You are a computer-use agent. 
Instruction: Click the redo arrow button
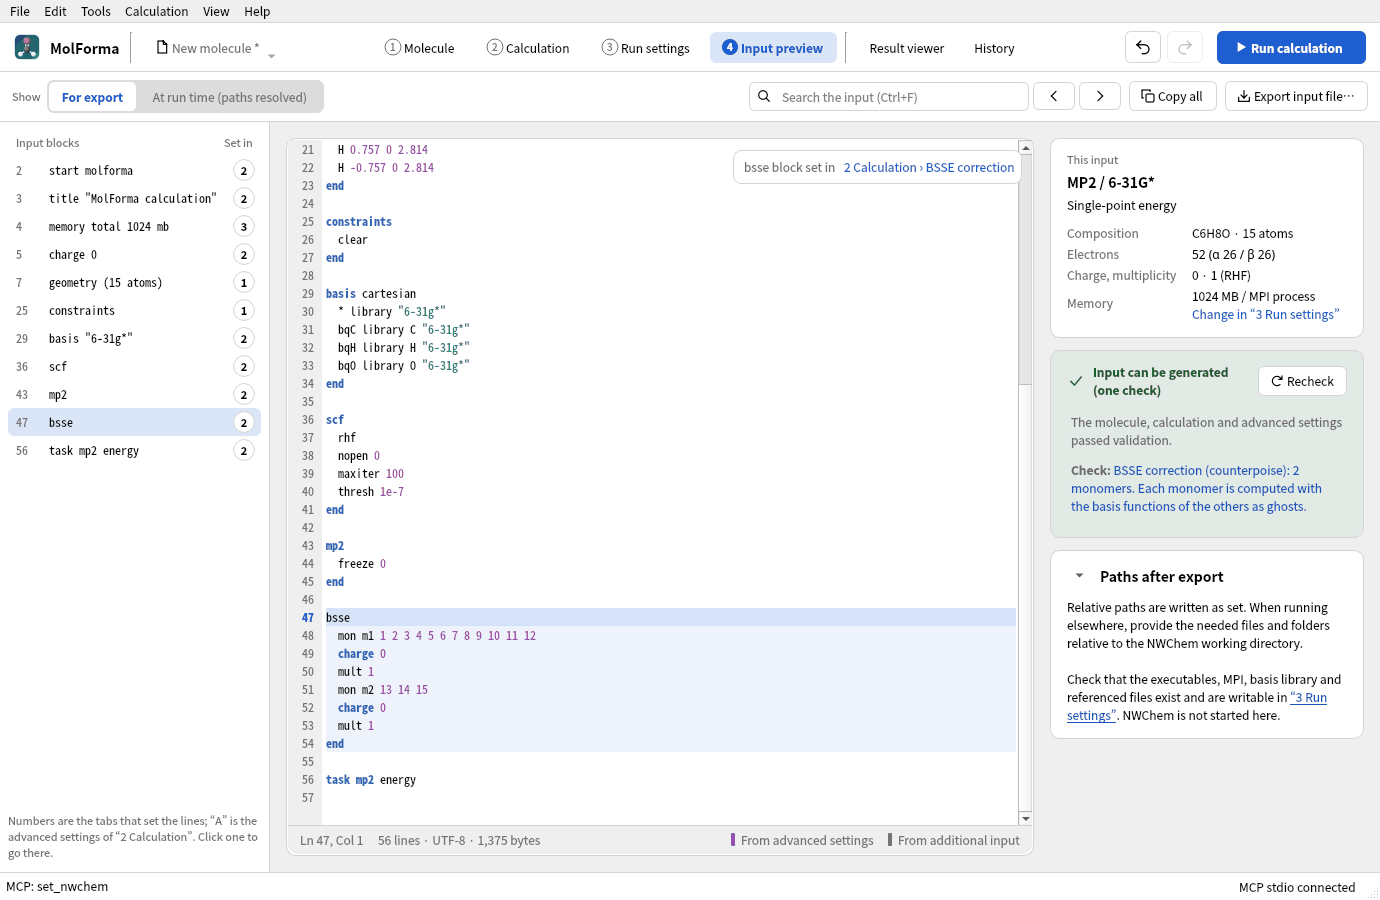click(1185, 47)
